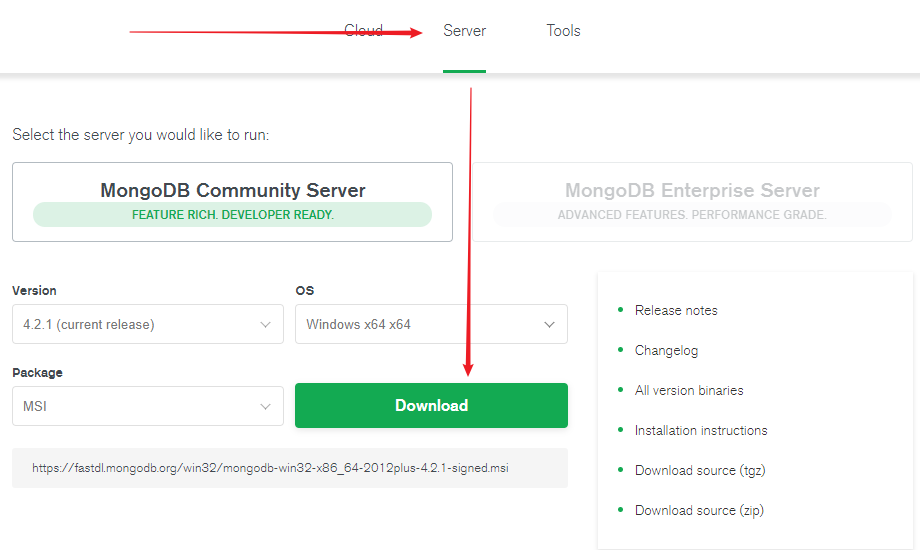Open the Release notes link
The height and width of the screenshot is (550, 920).
(x=676, y=311)
